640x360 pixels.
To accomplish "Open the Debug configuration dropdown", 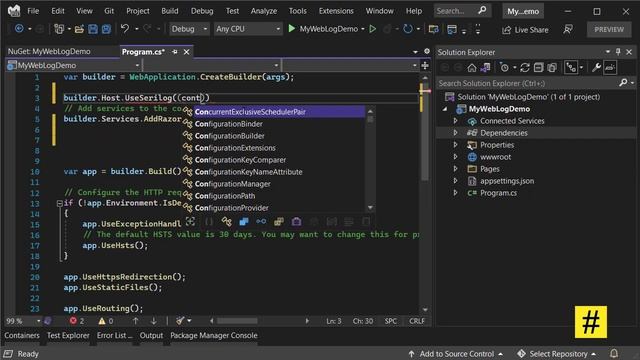I will (189, 29).
